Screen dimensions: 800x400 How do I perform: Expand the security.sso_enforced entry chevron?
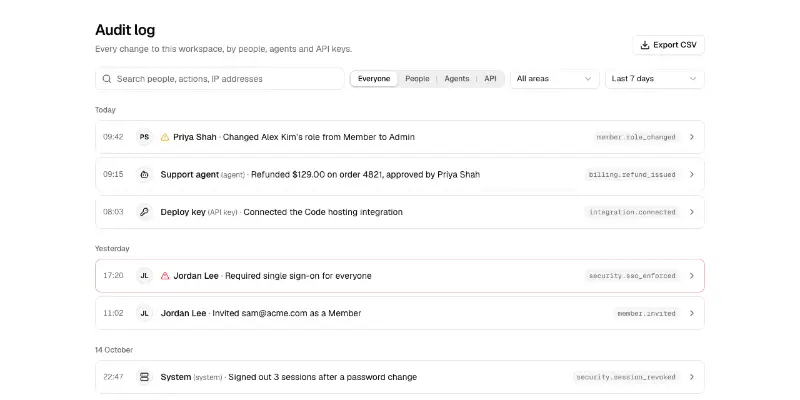pos(692,276)
